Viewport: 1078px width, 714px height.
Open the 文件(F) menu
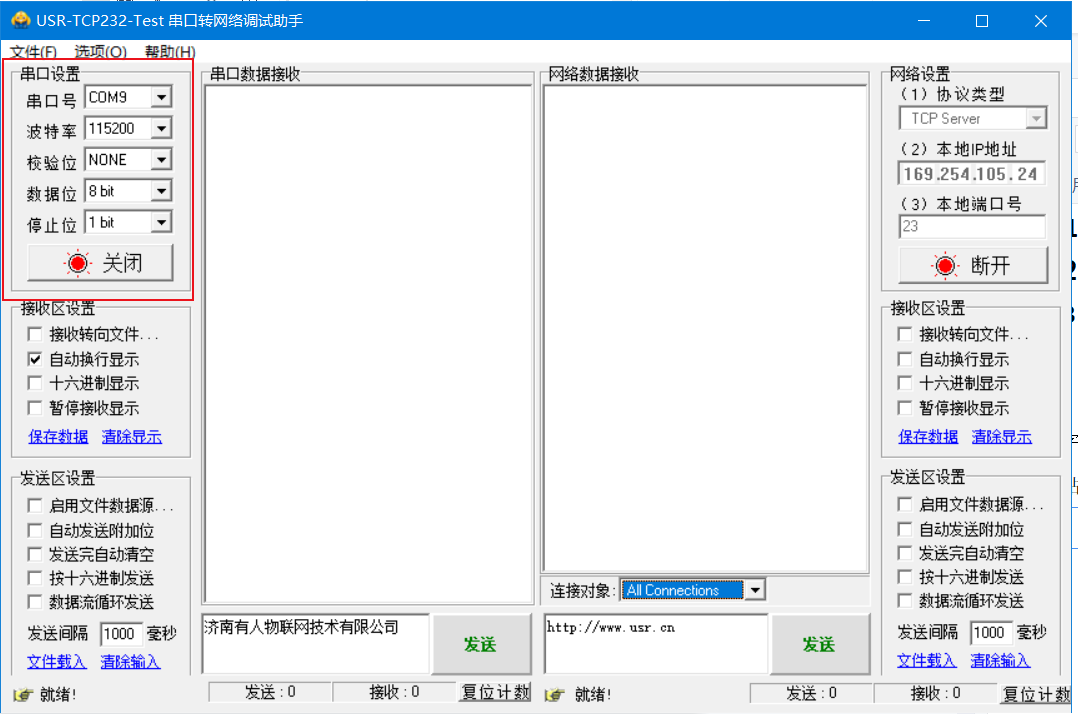[33, 52]
